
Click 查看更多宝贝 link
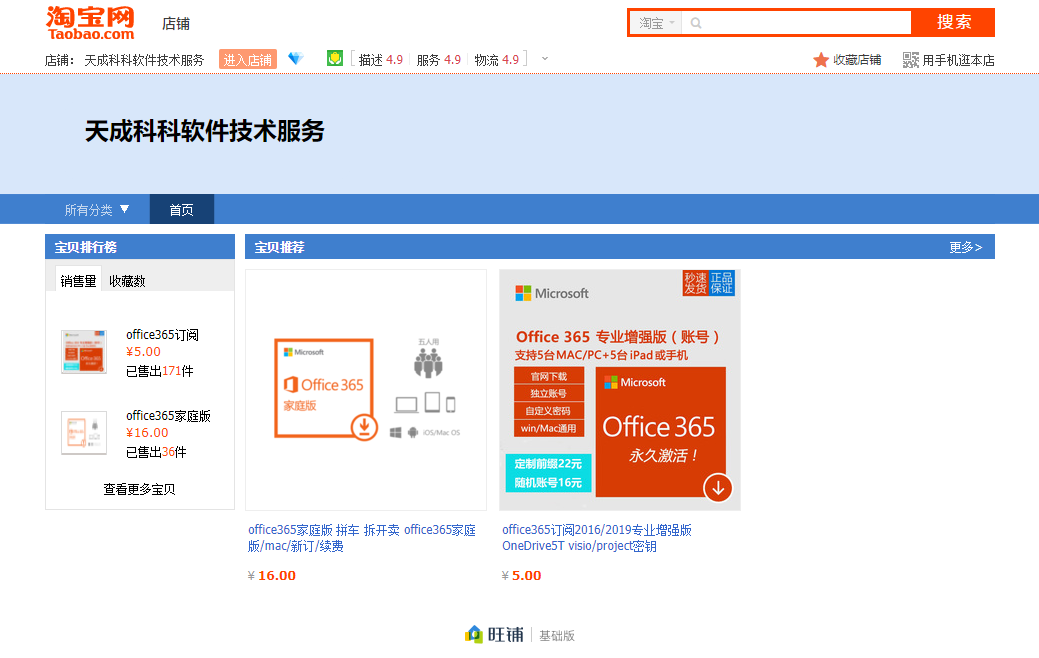click(139, 489)
